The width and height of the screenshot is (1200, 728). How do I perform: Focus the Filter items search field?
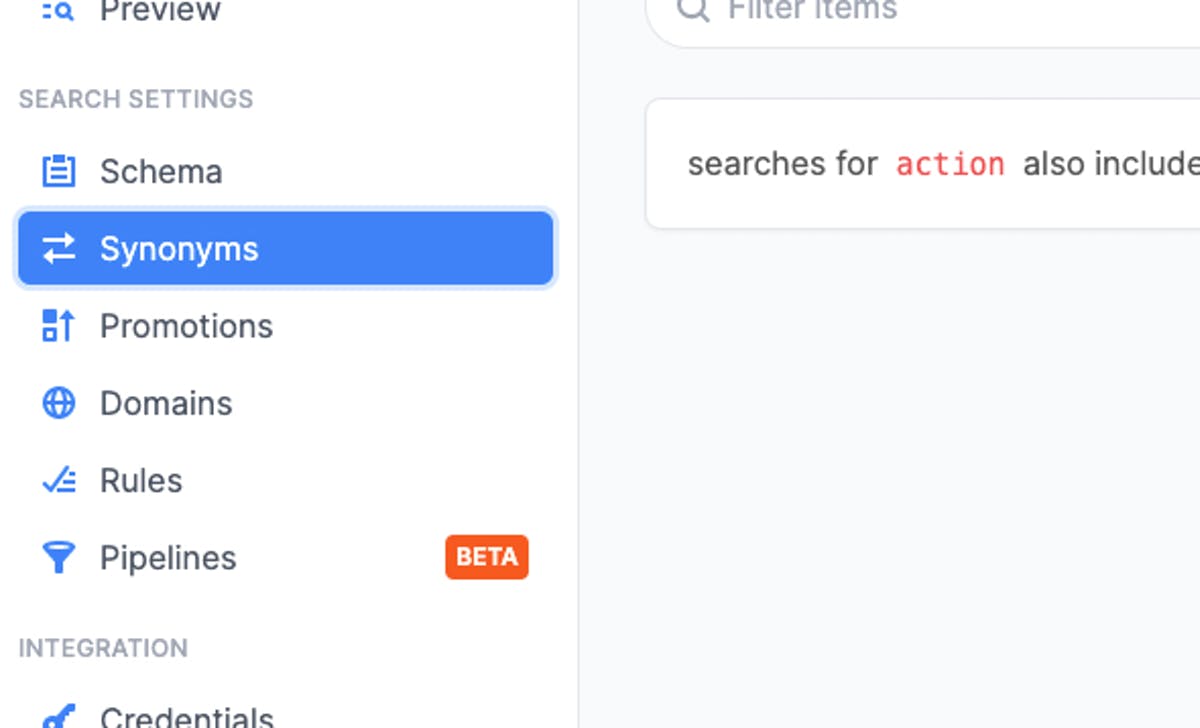click(x=922, y=14)
